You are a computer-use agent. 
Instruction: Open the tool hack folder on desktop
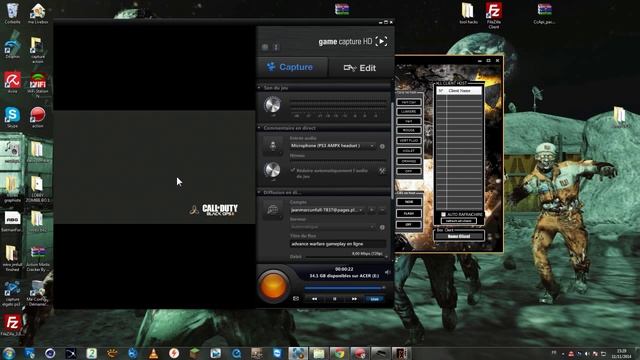click(468, 13)
